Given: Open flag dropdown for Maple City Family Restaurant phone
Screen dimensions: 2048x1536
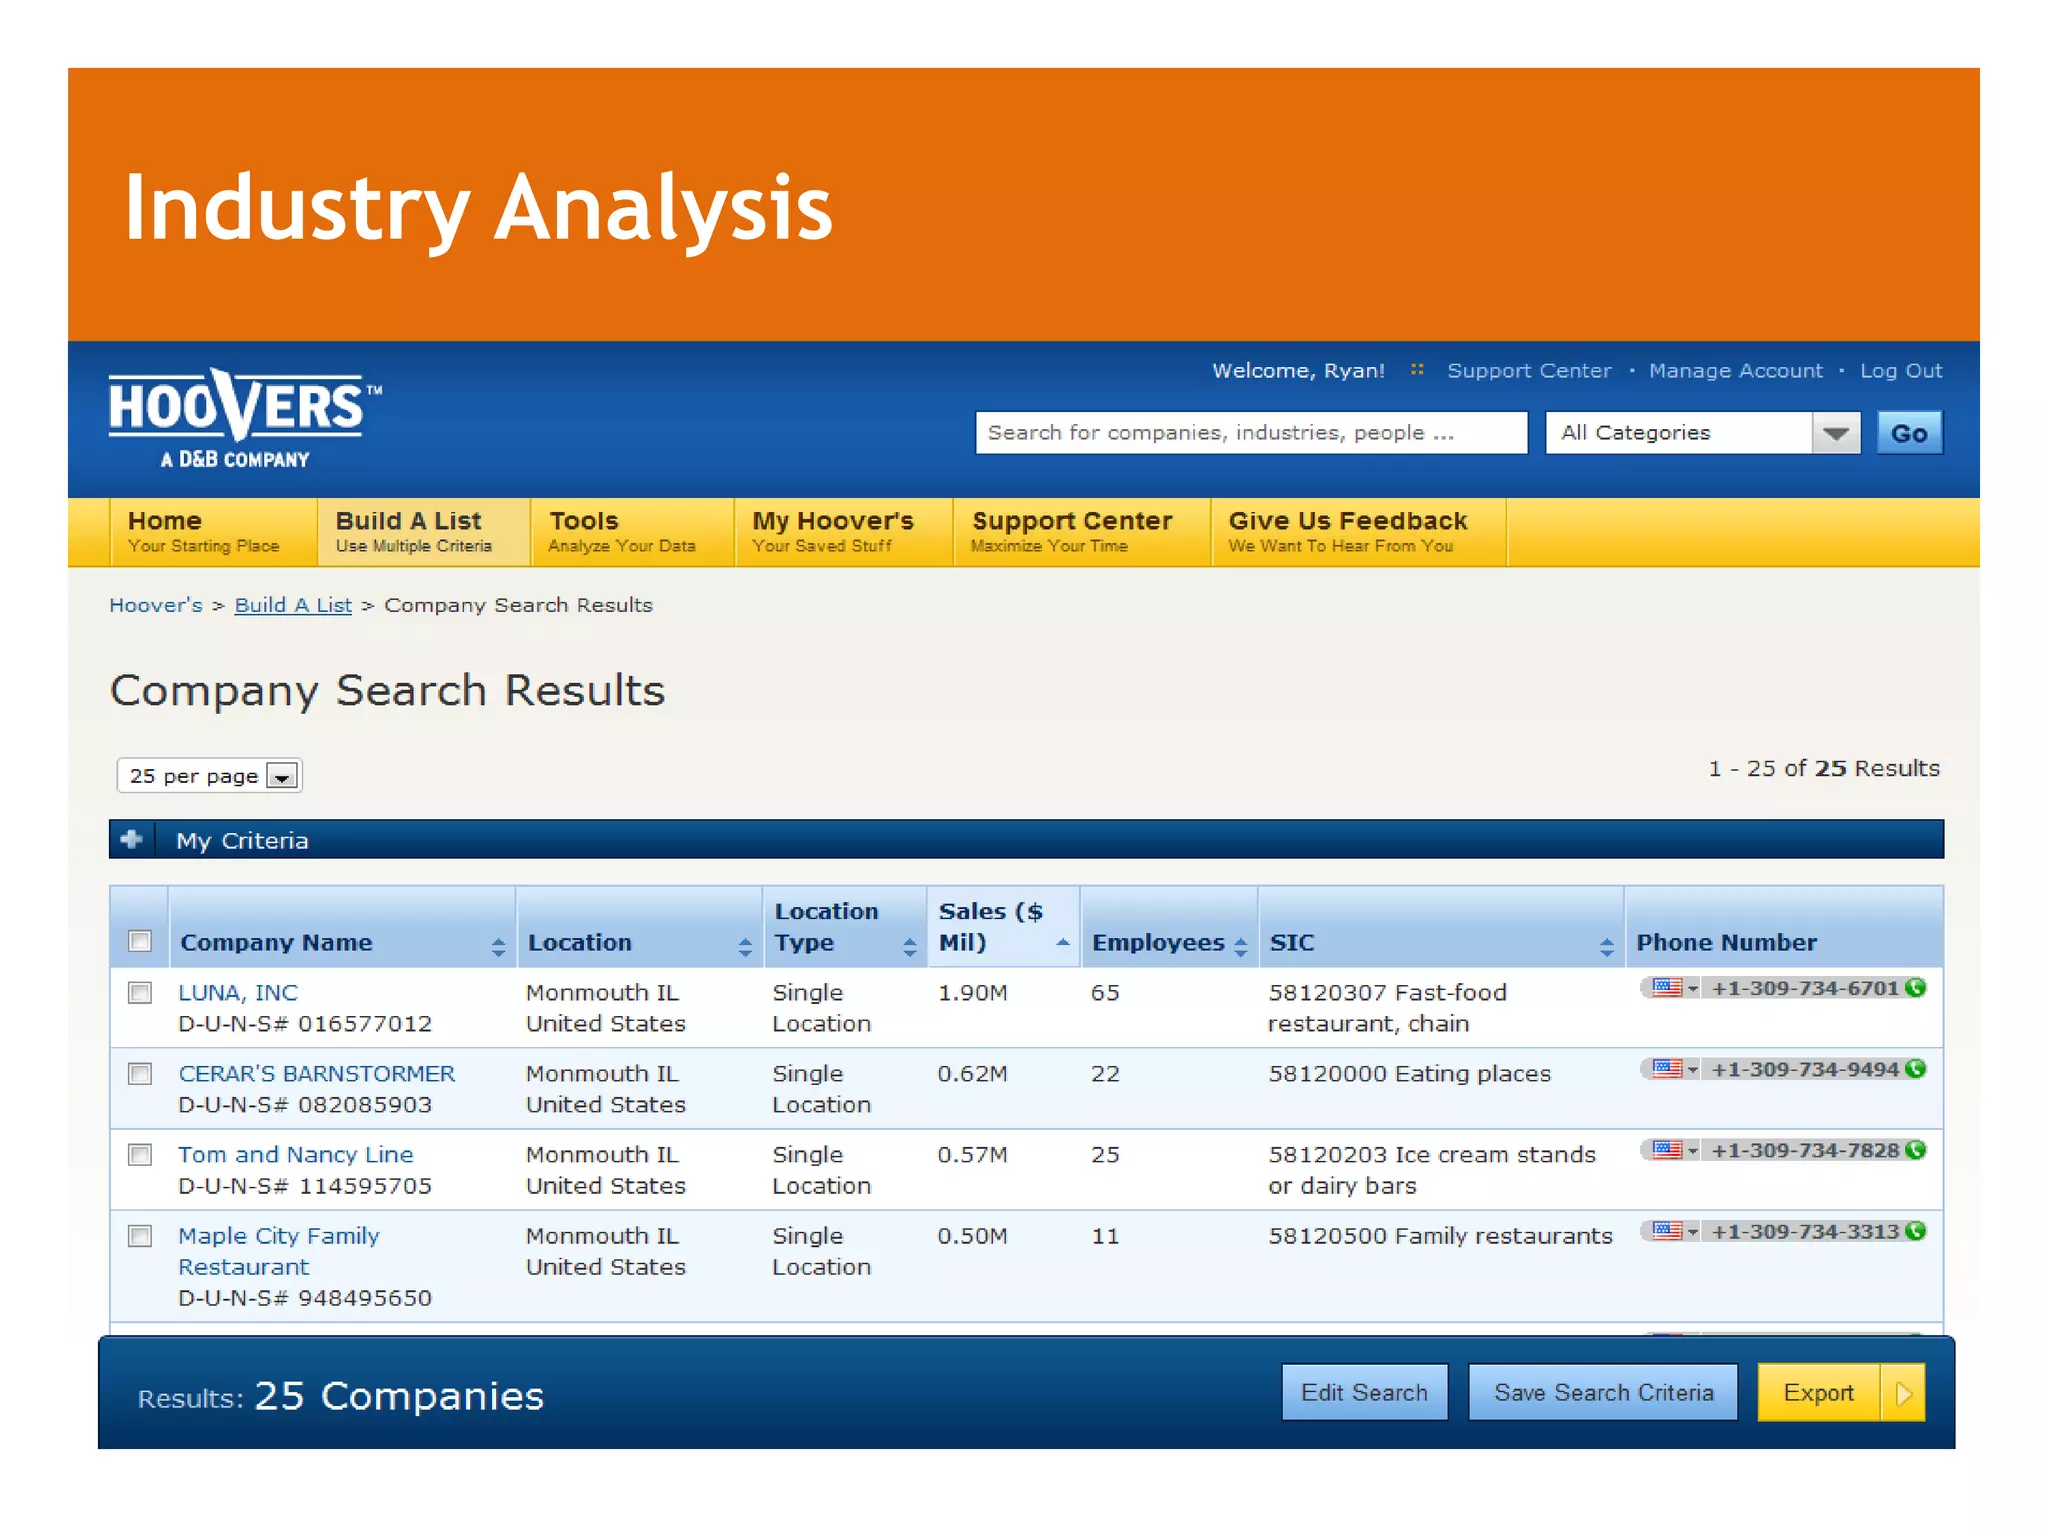Looking at the screenshot, I should tap(1674, 1231).
